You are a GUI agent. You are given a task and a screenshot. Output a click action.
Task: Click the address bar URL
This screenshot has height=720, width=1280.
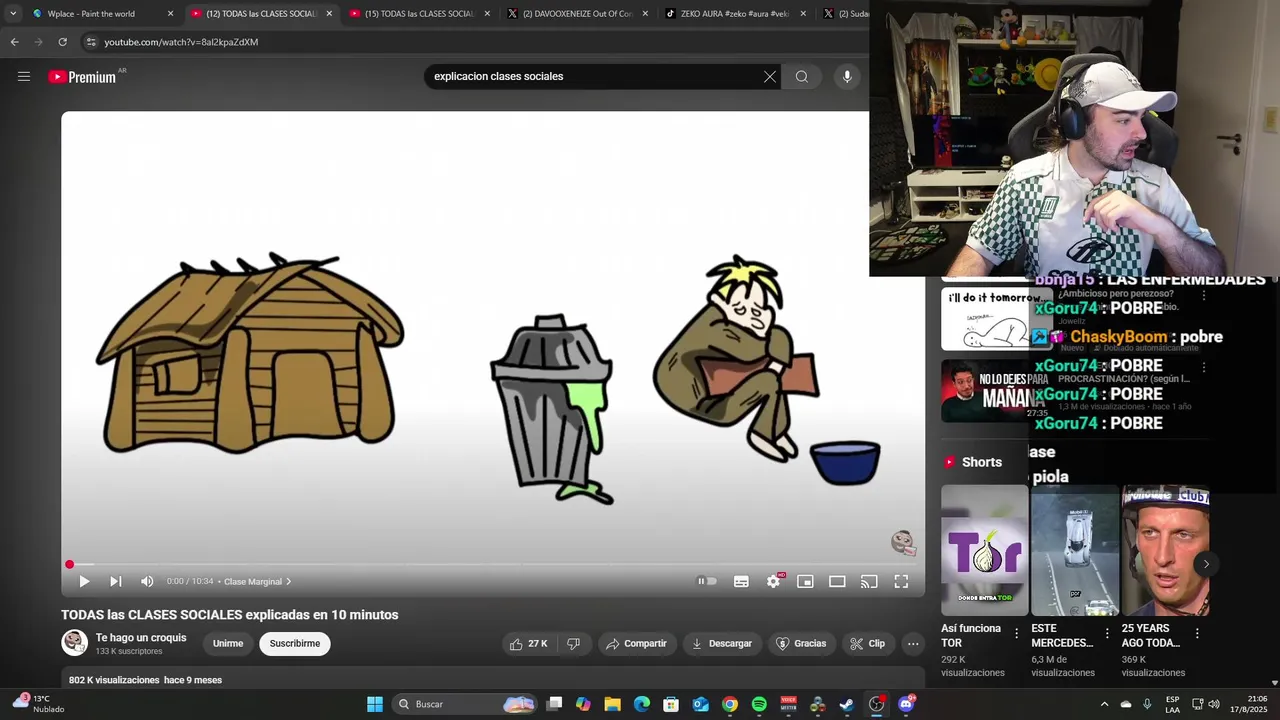click(x=181, y=42)
